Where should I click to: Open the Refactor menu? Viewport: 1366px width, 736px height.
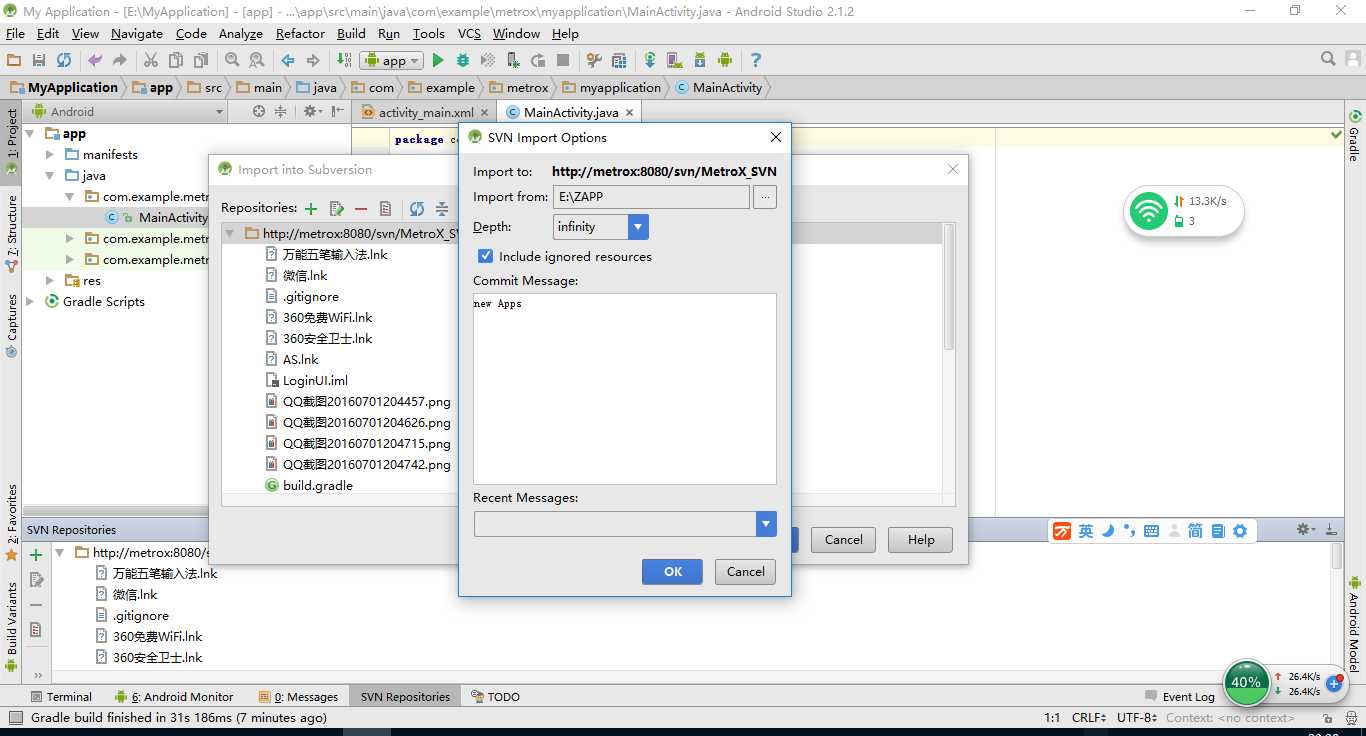[300, 33]
